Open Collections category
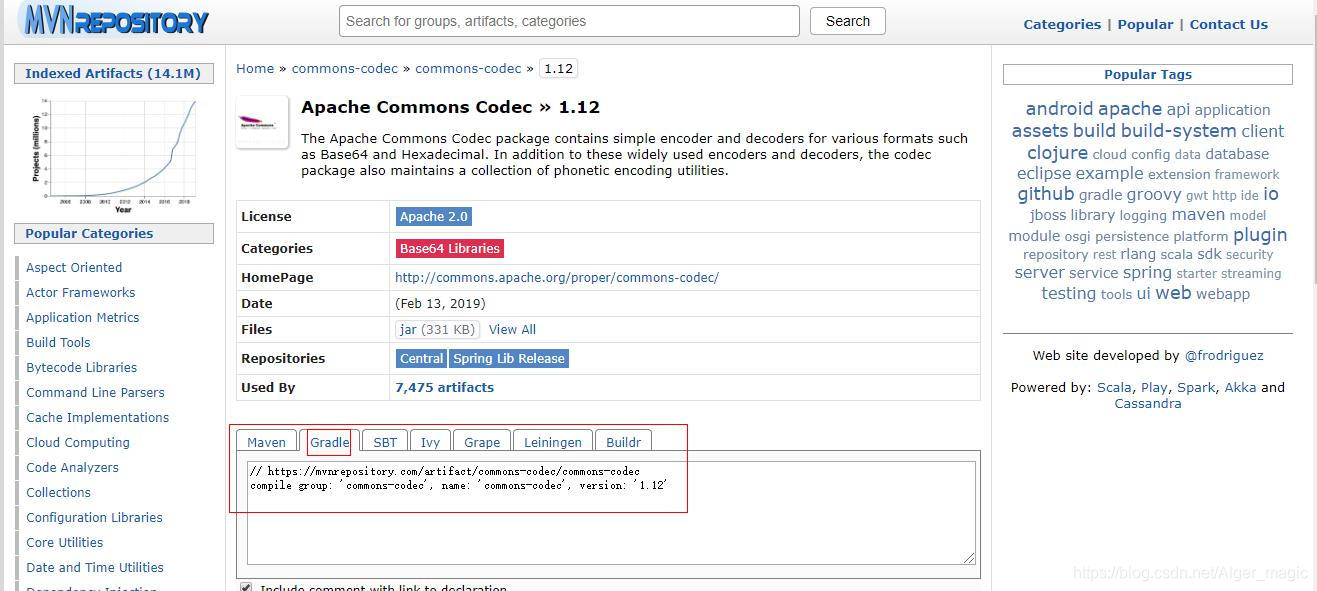The height and width of the screenshot is (591, 1317). point(58,492)
